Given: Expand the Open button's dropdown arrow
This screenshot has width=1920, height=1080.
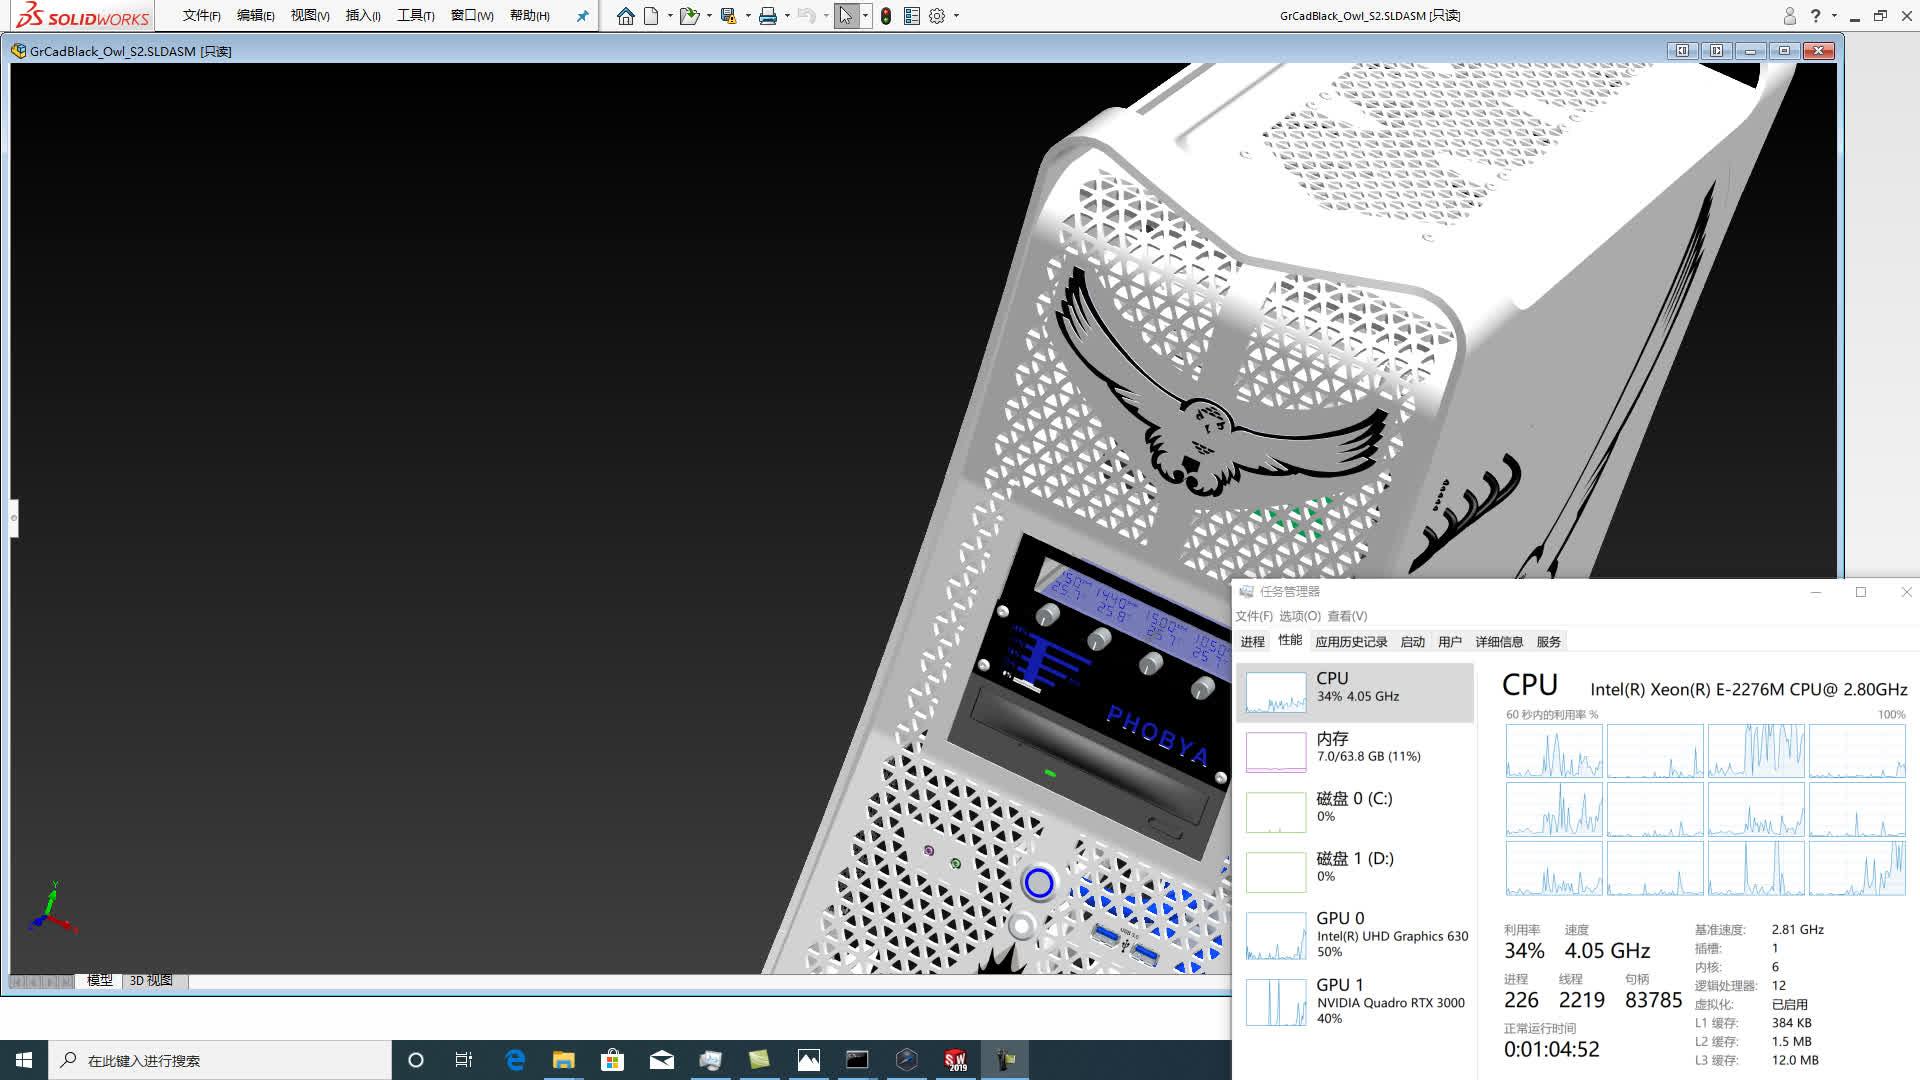Looking at the screenshot, I should click(708, 15).
